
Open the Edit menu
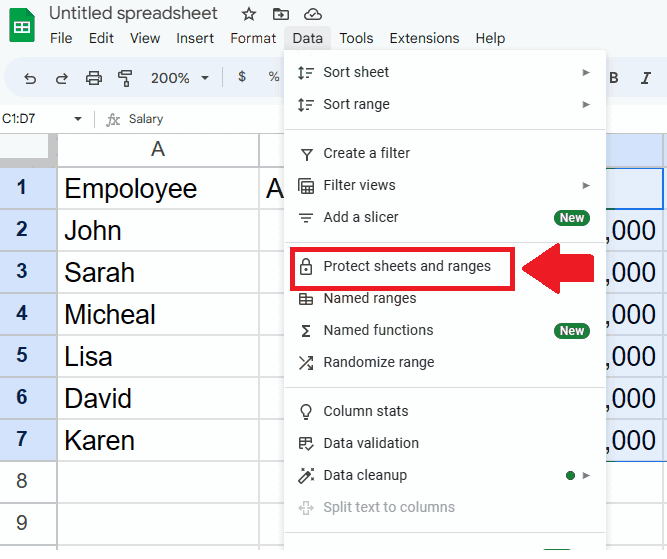[x=101, y=38]
